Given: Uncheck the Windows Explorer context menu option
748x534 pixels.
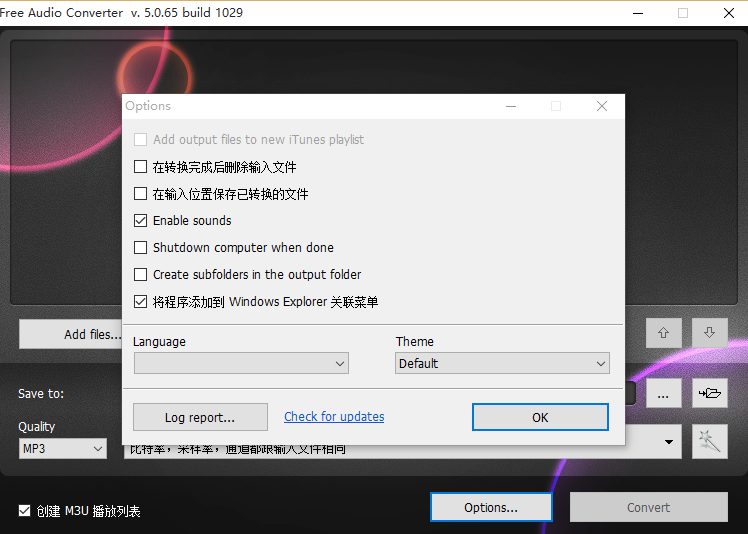Looking at the screenshot, I should coord(141,302).
